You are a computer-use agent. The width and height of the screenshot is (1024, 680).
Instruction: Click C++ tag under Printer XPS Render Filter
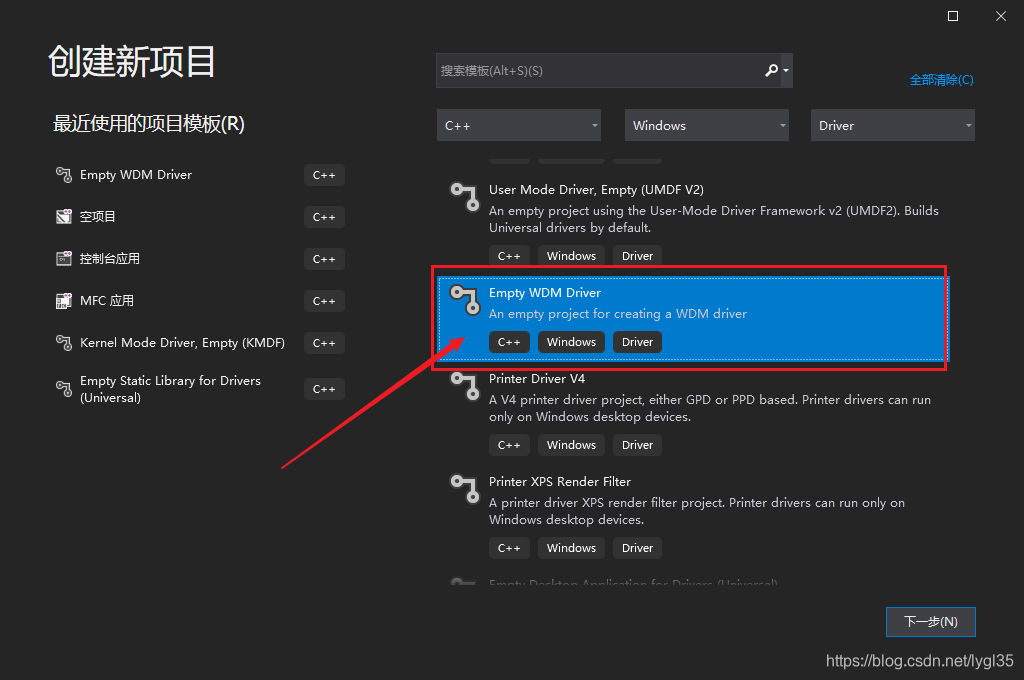click(x=509, y=548)
